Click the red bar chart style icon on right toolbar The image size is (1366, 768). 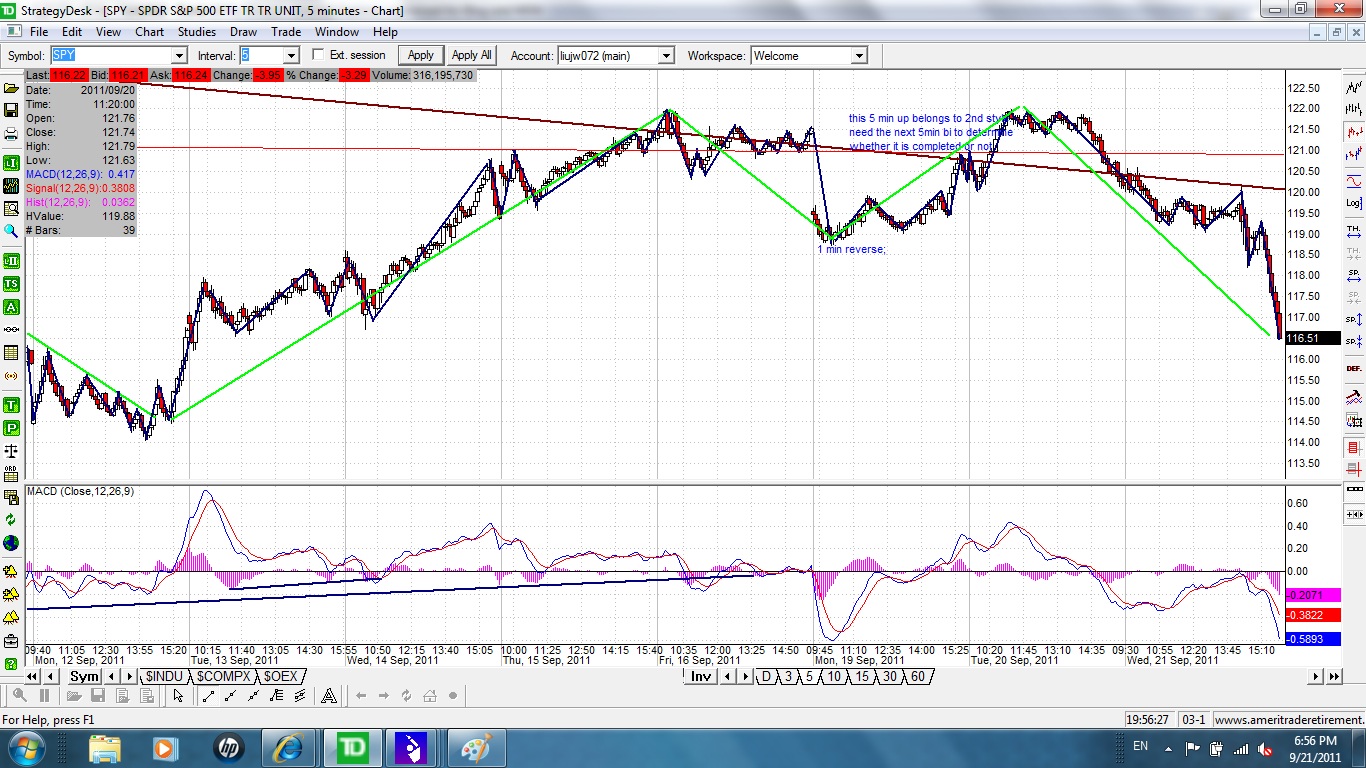click(1354, 131)
